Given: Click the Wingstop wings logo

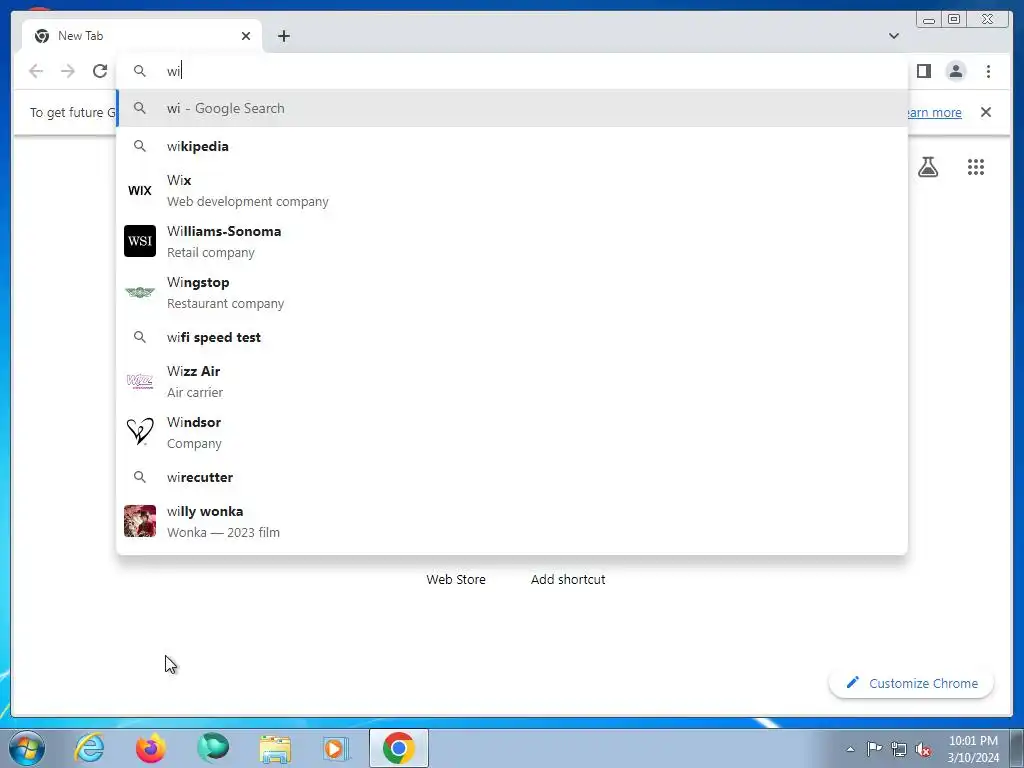Looking at the screenshot, I should [x=140, y=292].
